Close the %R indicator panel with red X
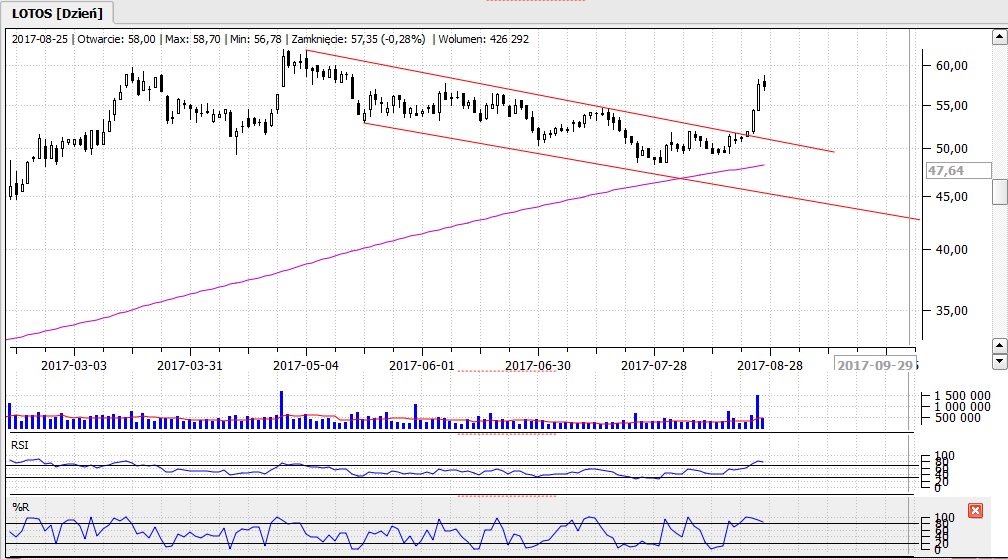 (x=976, y=510)
